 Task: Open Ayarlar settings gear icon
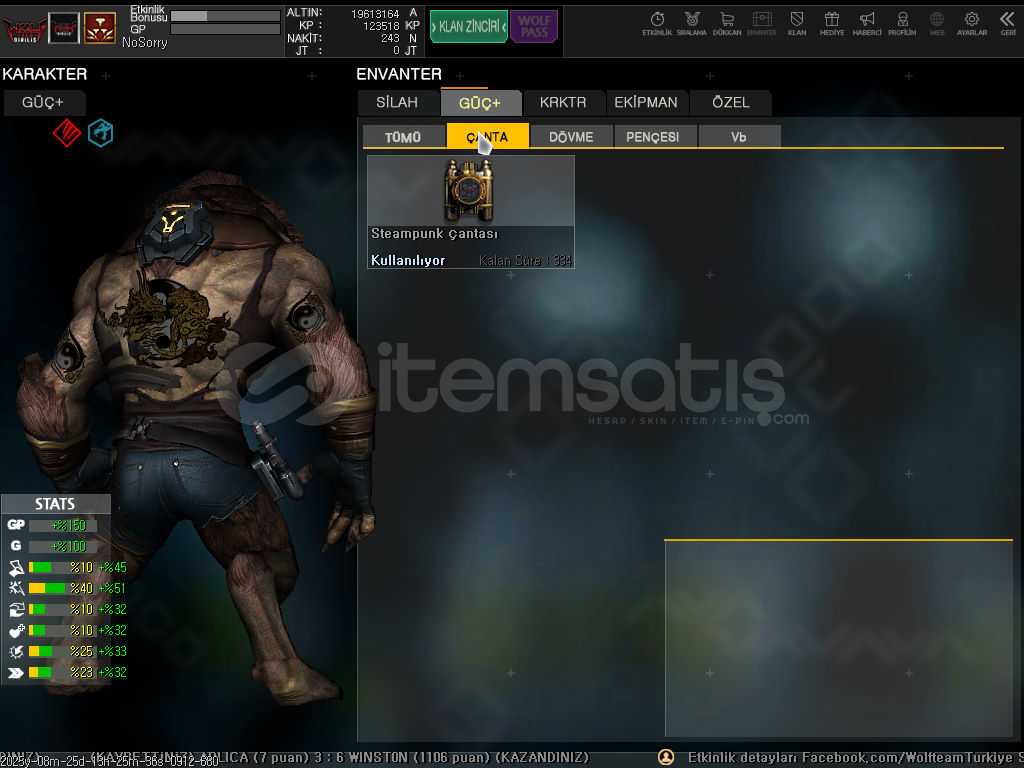point(972,23)
